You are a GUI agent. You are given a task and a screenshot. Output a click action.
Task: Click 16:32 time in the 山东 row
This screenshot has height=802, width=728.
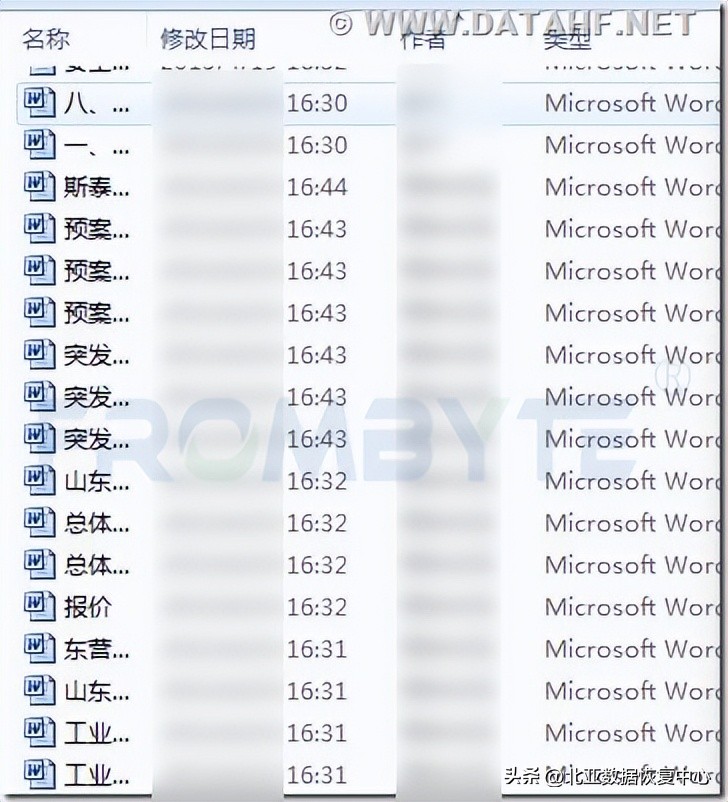tap(317, 481)
